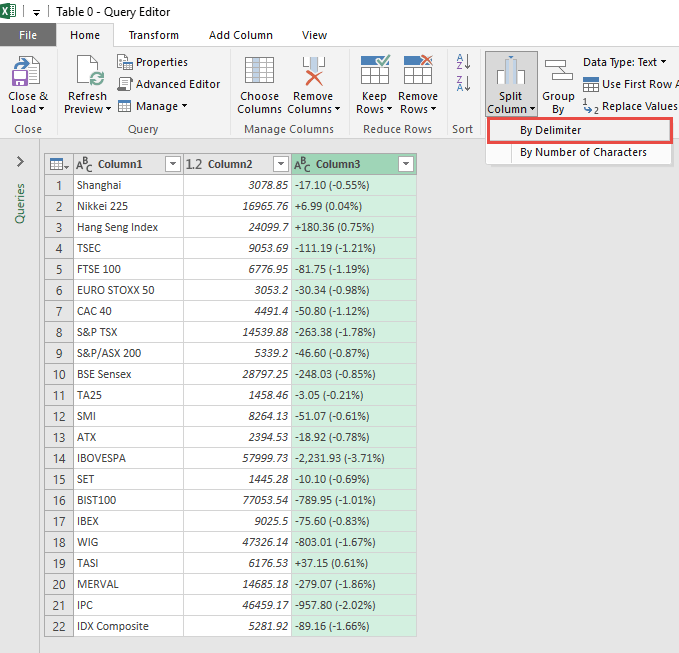Open the Column1 filter dropdown

[x=173, y=164]
